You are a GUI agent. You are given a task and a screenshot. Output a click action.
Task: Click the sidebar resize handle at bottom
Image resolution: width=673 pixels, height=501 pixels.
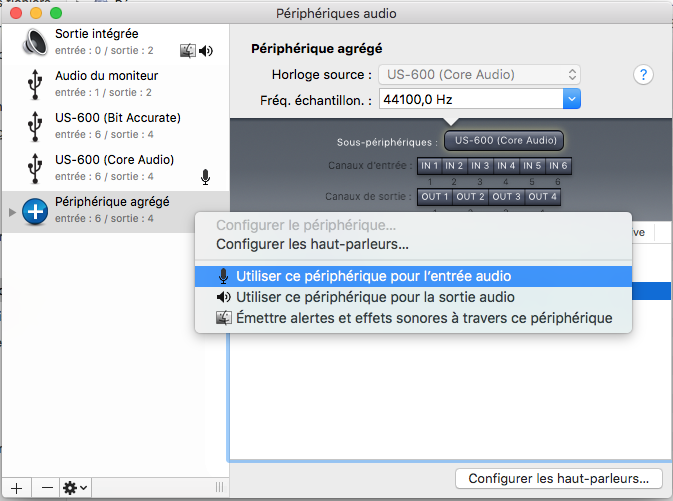(x=219, y=487)
